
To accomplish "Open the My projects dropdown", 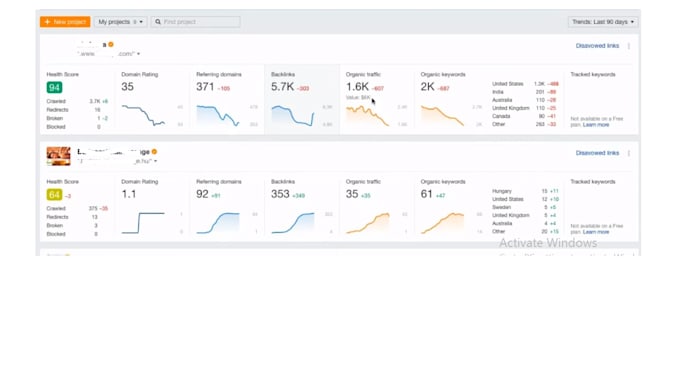I will pyautogui.click(x=120, y=22).
